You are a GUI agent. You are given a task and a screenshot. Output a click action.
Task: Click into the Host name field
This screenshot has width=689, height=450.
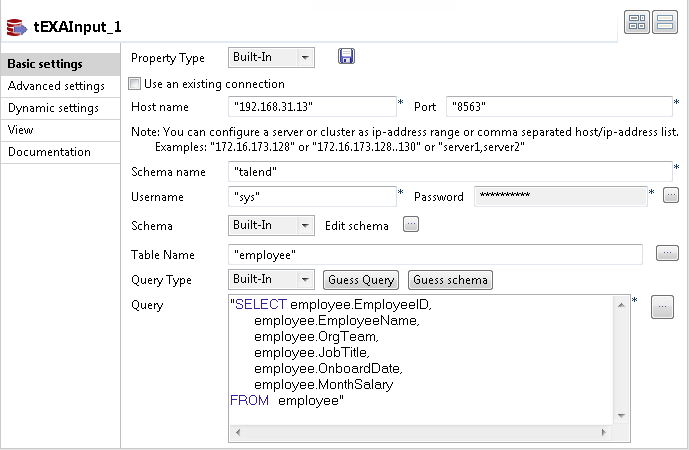(x=311, y=107)
